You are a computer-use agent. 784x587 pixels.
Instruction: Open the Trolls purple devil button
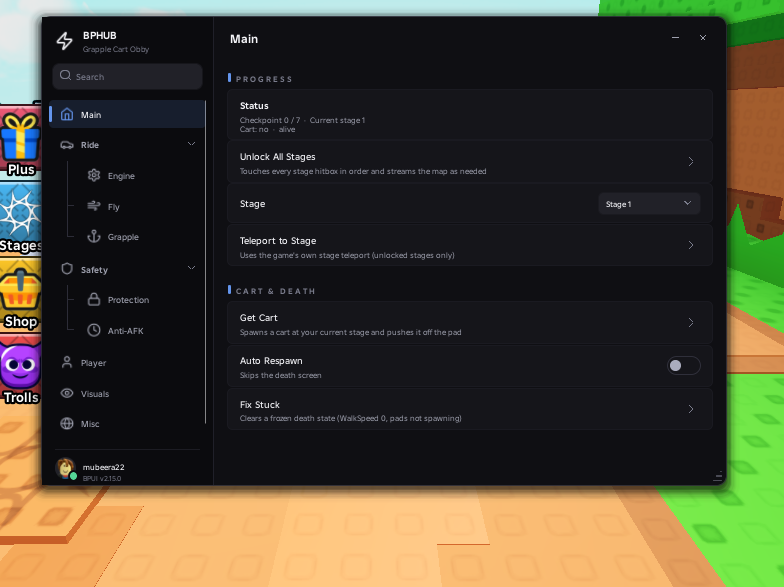(20, 372)
